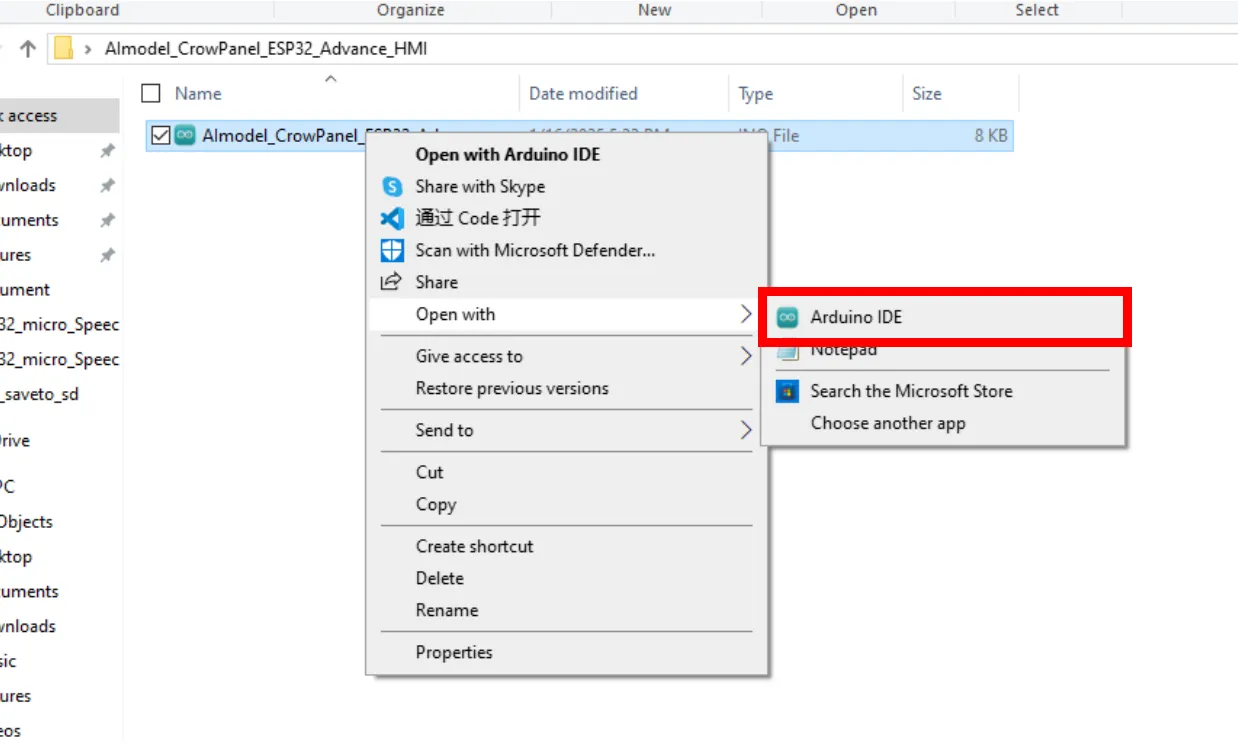Click the Microsoft Store icon in submenu
The image size is (1238, 750).
point(788,391)
